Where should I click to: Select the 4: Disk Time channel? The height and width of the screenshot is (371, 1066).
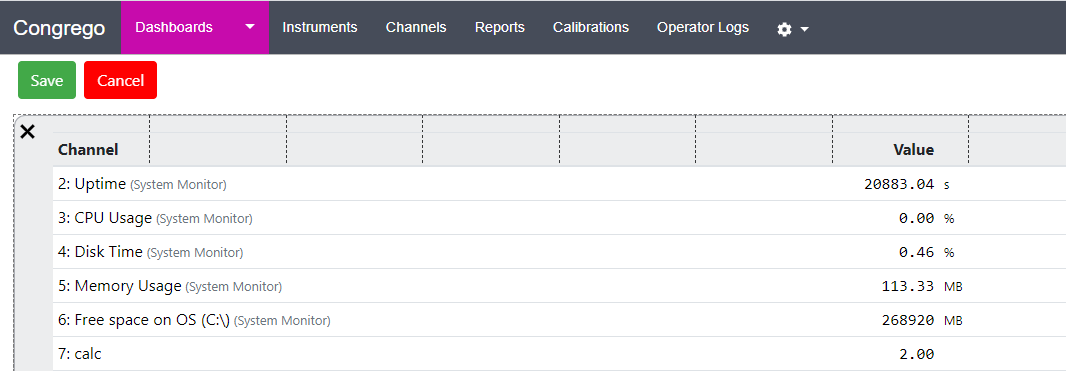coord(150,252)
